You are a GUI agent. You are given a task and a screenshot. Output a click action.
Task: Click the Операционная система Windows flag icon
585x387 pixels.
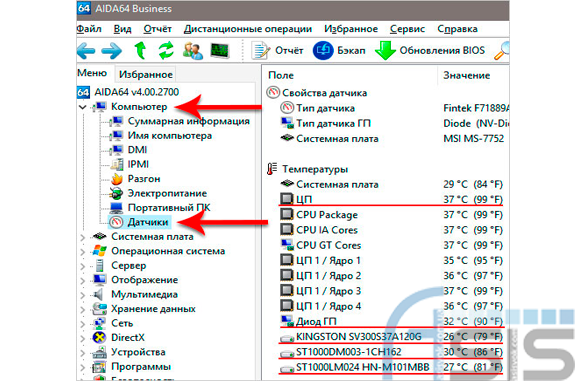pyautogui.click(x=100, y=251)
